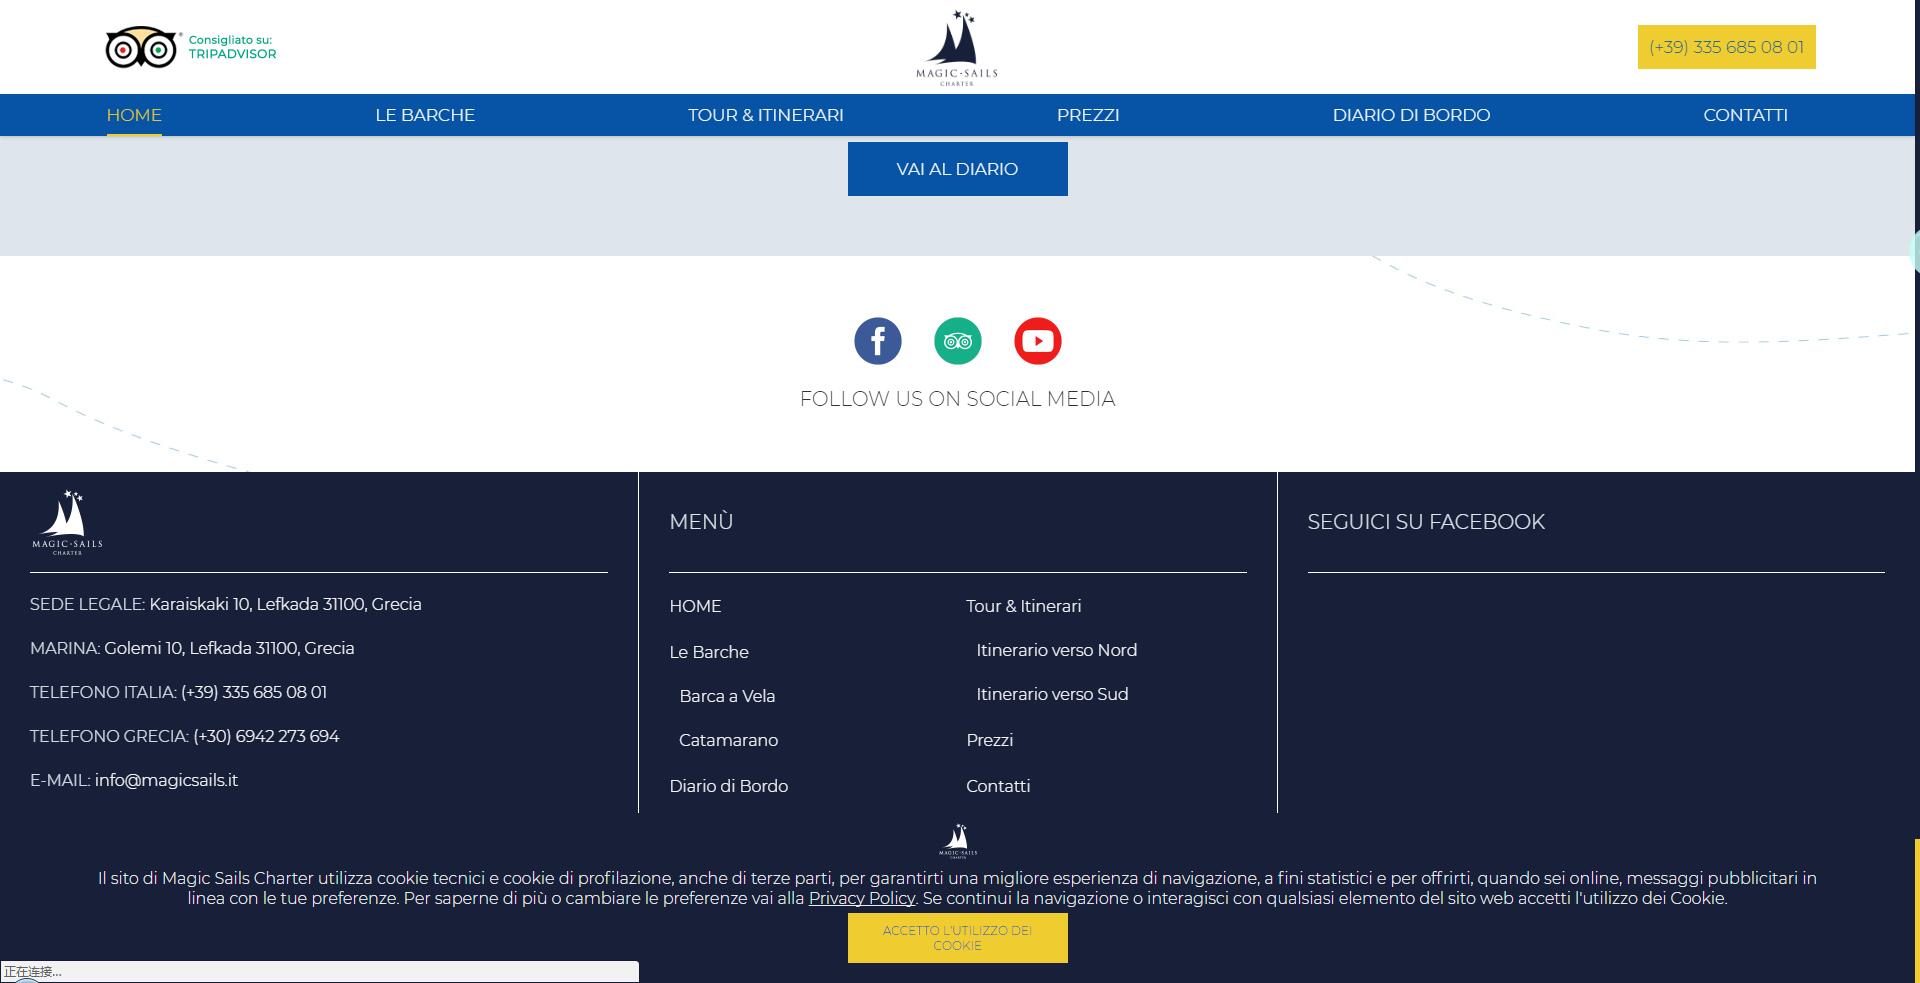
Task: Click the yellow phone number button in header
Action: pyautogui.click(x=1727, y=47)
